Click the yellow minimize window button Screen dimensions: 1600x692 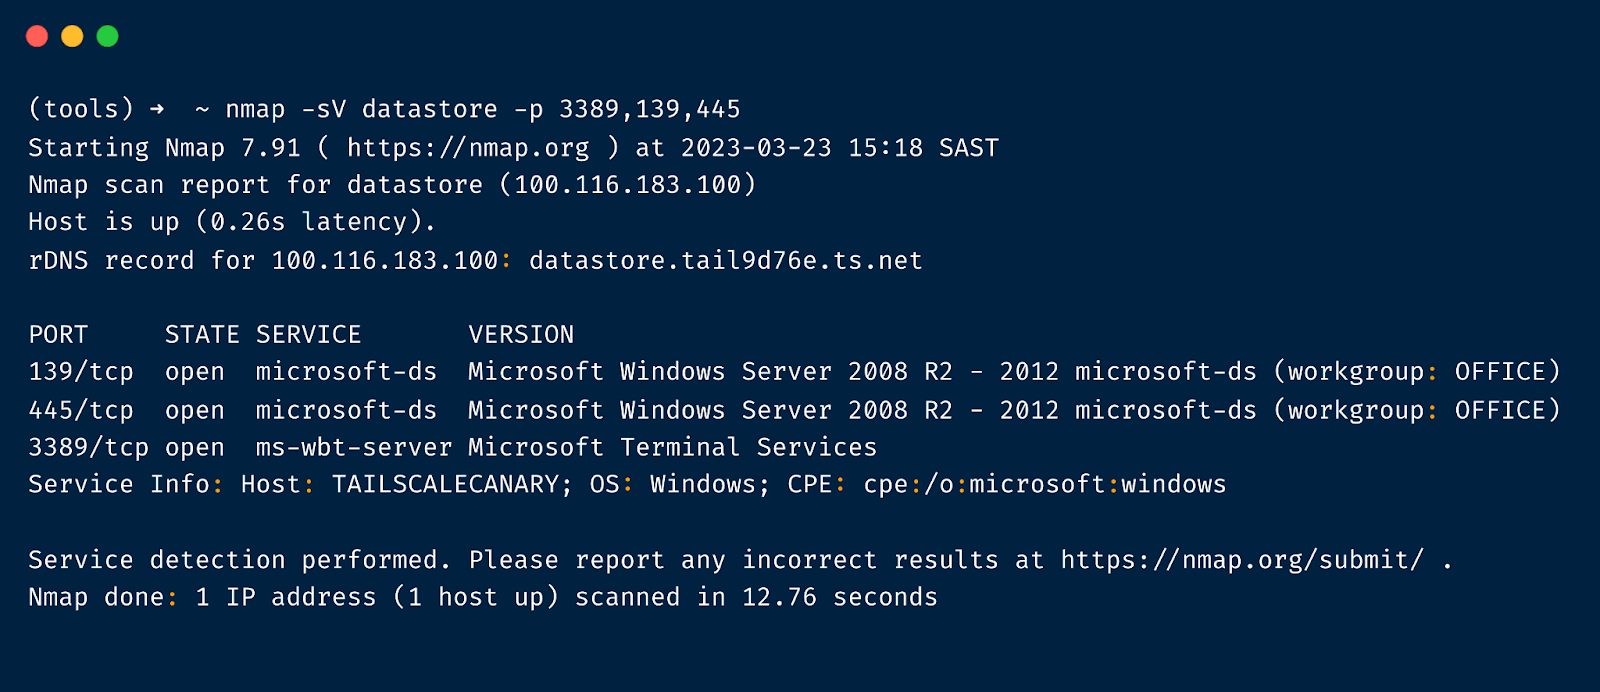click(x=72, y=37)
